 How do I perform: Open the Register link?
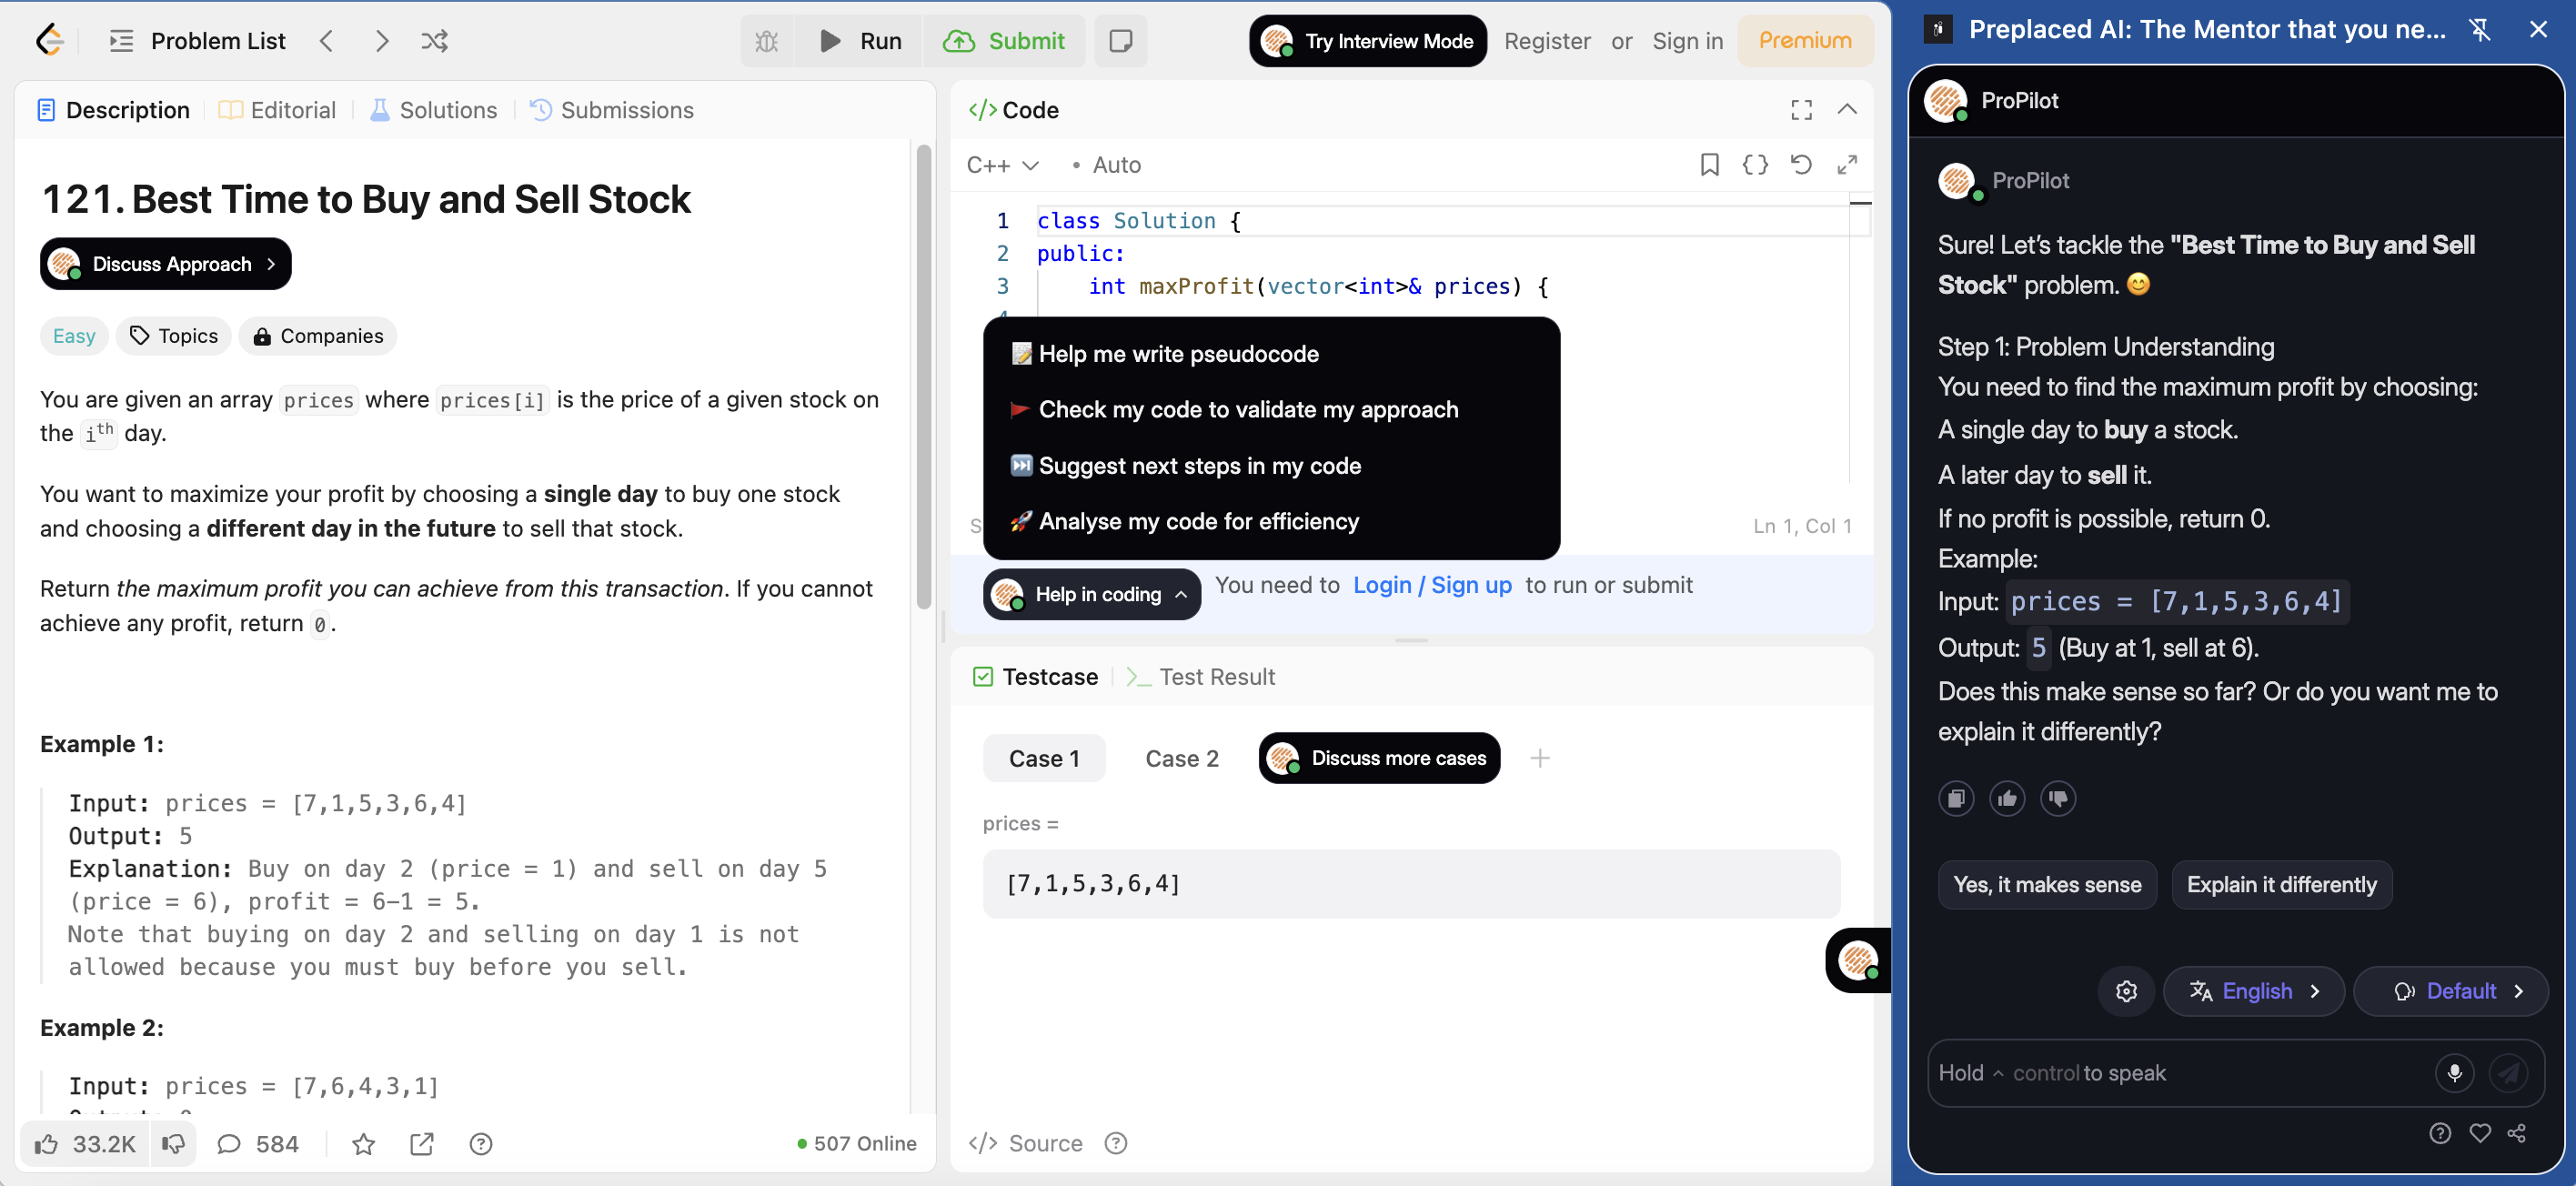coord(1546,41)
